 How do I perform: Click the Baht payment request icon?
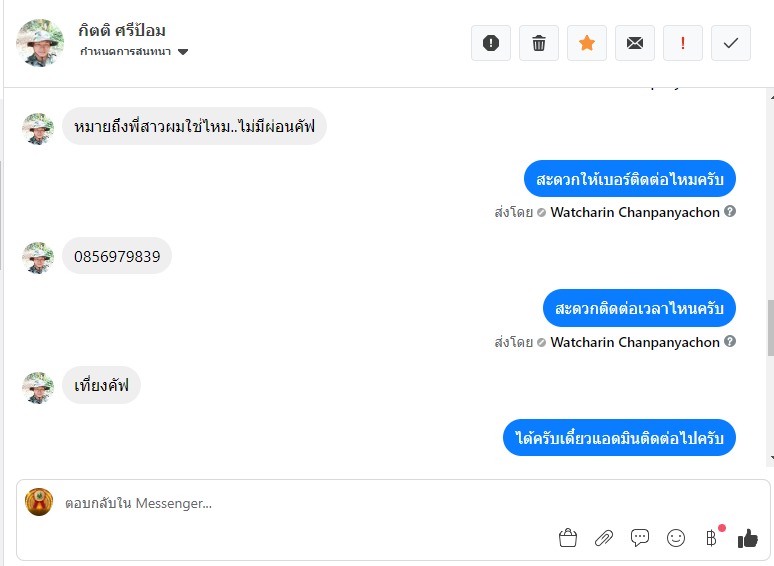(x=711, y=539)
